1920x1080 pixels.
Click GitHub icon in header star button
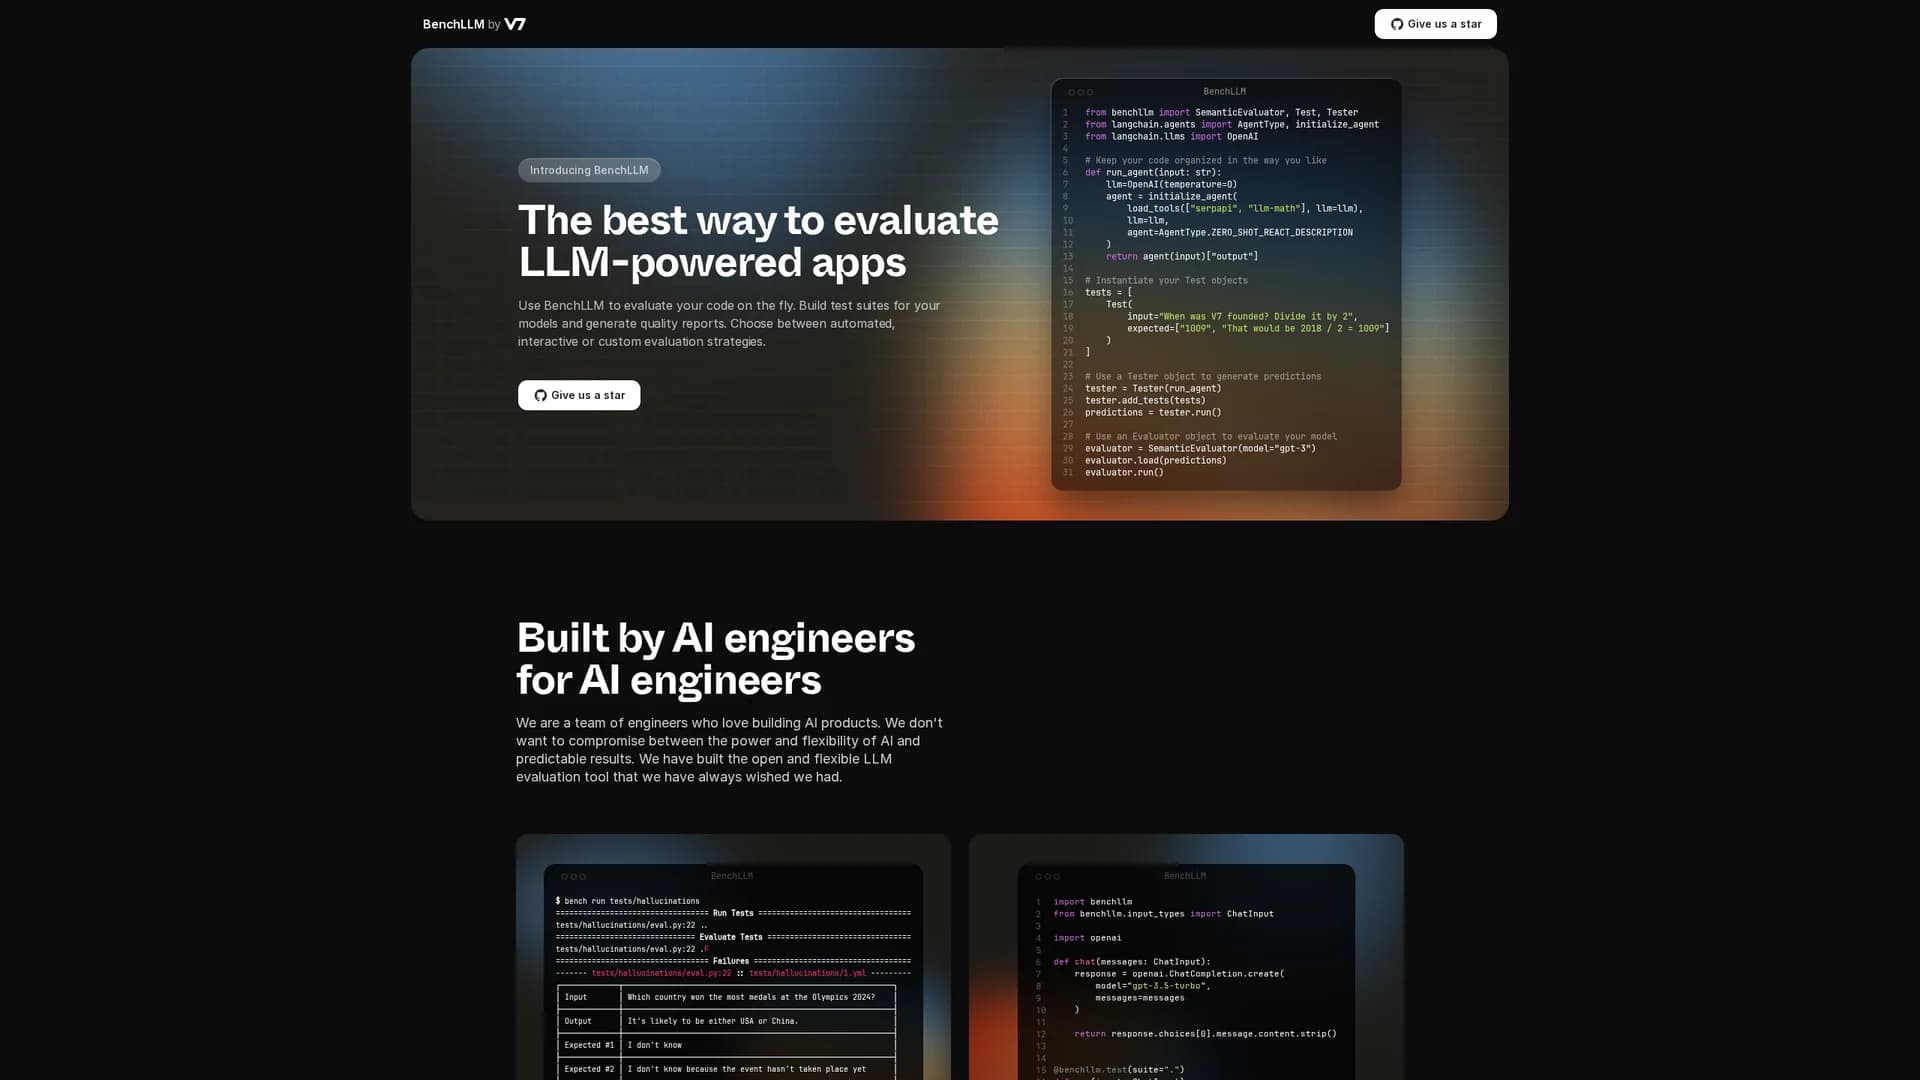pyautogui.click(x=1397, y=24)
